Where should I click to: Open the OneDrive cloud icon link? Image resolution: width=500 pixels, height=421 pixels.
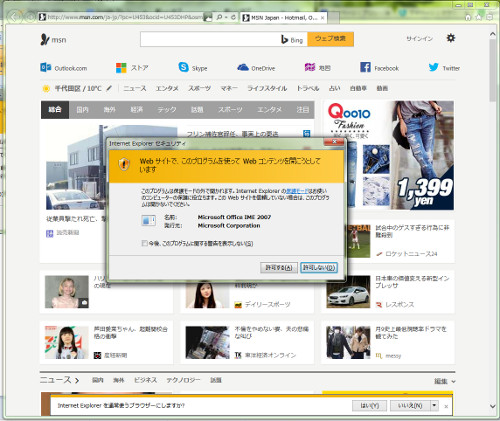pos(243,67)
